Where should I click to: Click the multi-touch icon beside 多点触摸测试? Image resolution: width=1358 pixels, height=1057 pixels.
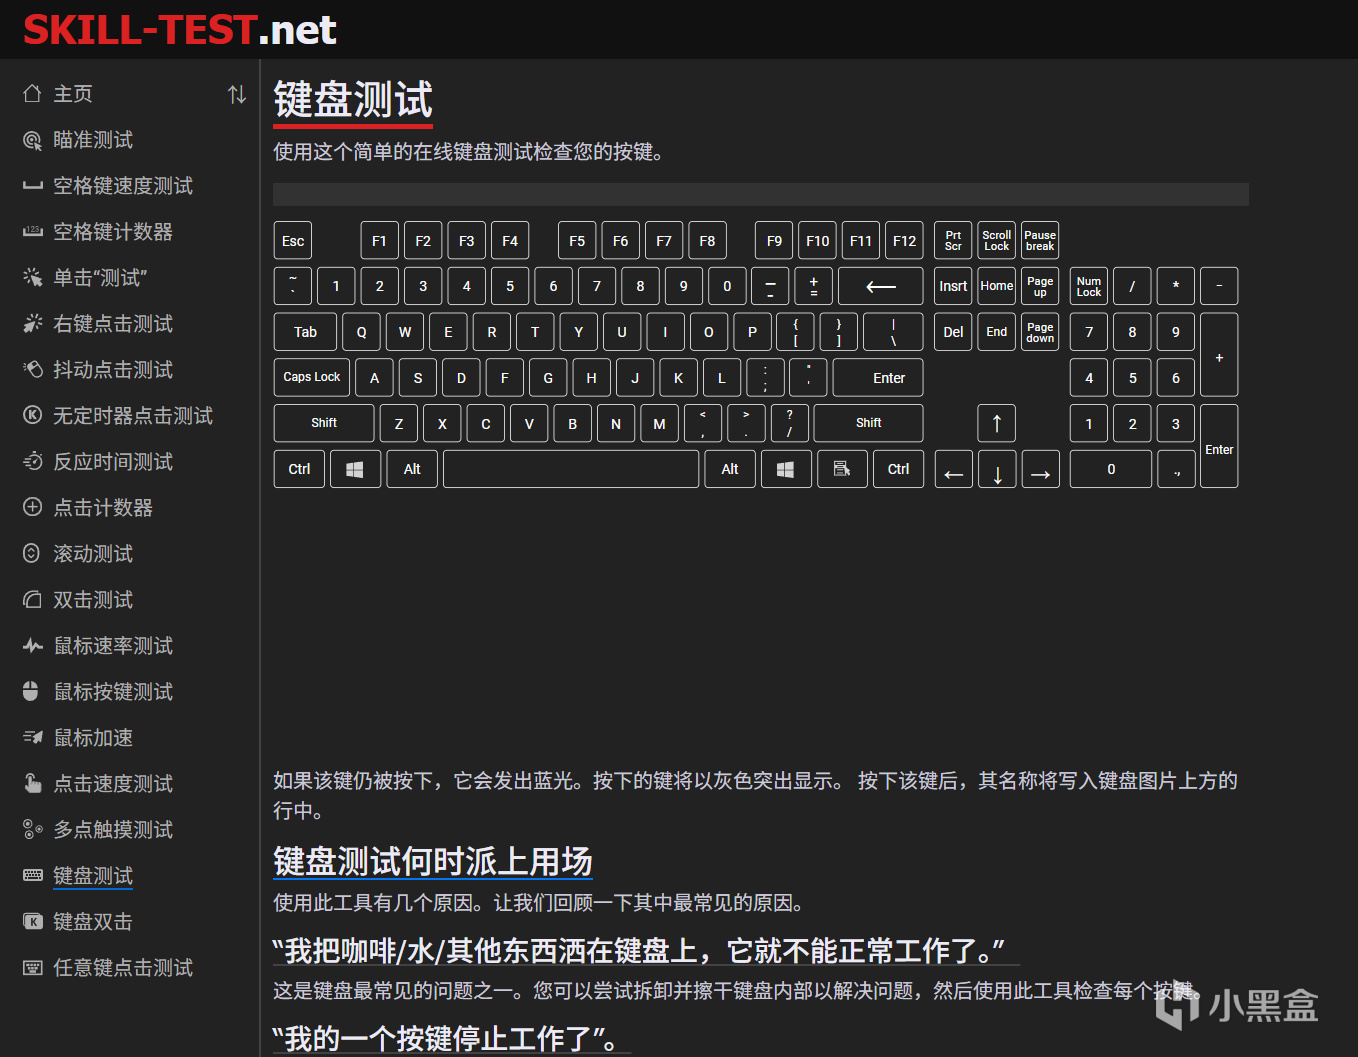32,830
